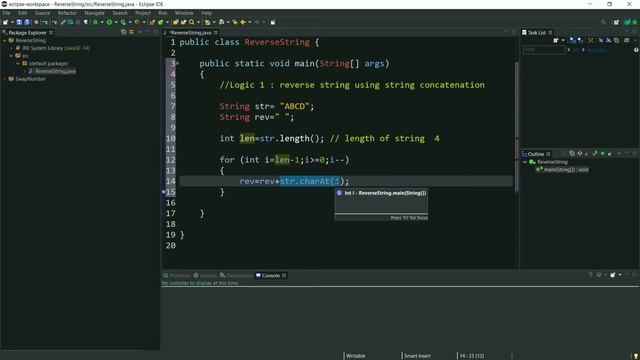
Task: Click the yellow Back navigation arrow
Action: (x=242, y=22)
